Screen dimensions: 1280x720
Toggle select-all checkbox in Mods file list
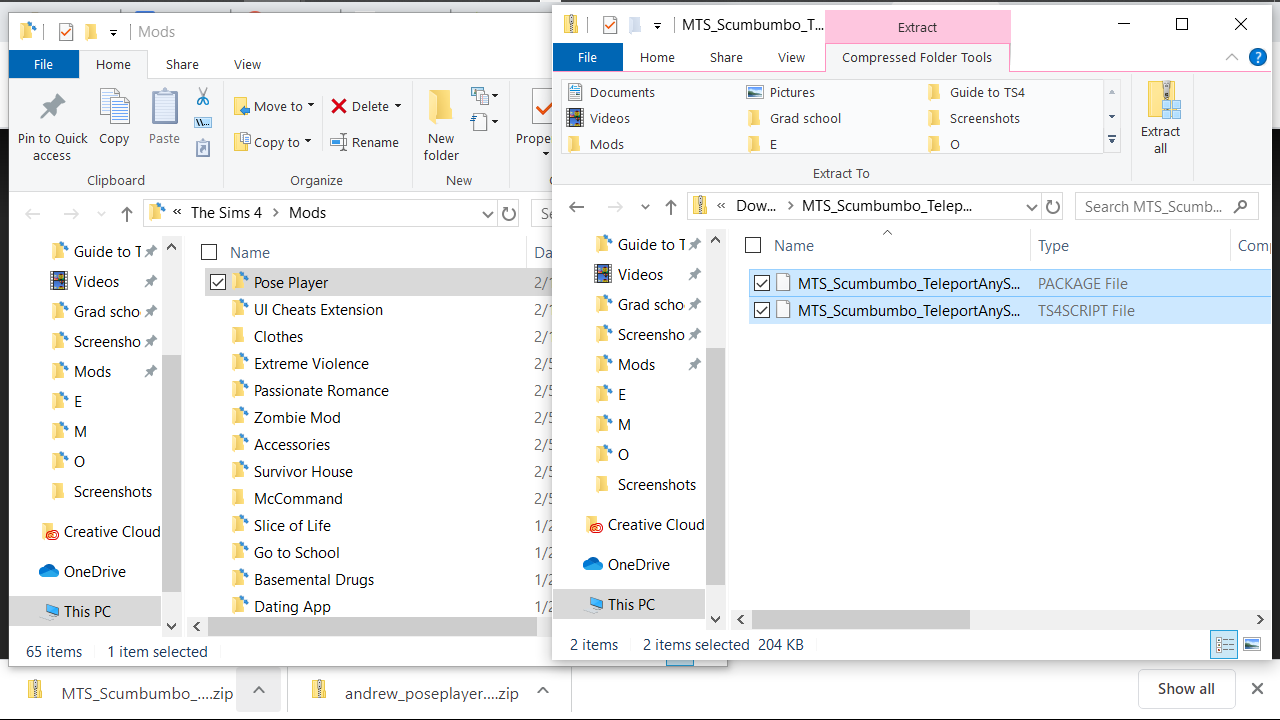click(208, 252)
